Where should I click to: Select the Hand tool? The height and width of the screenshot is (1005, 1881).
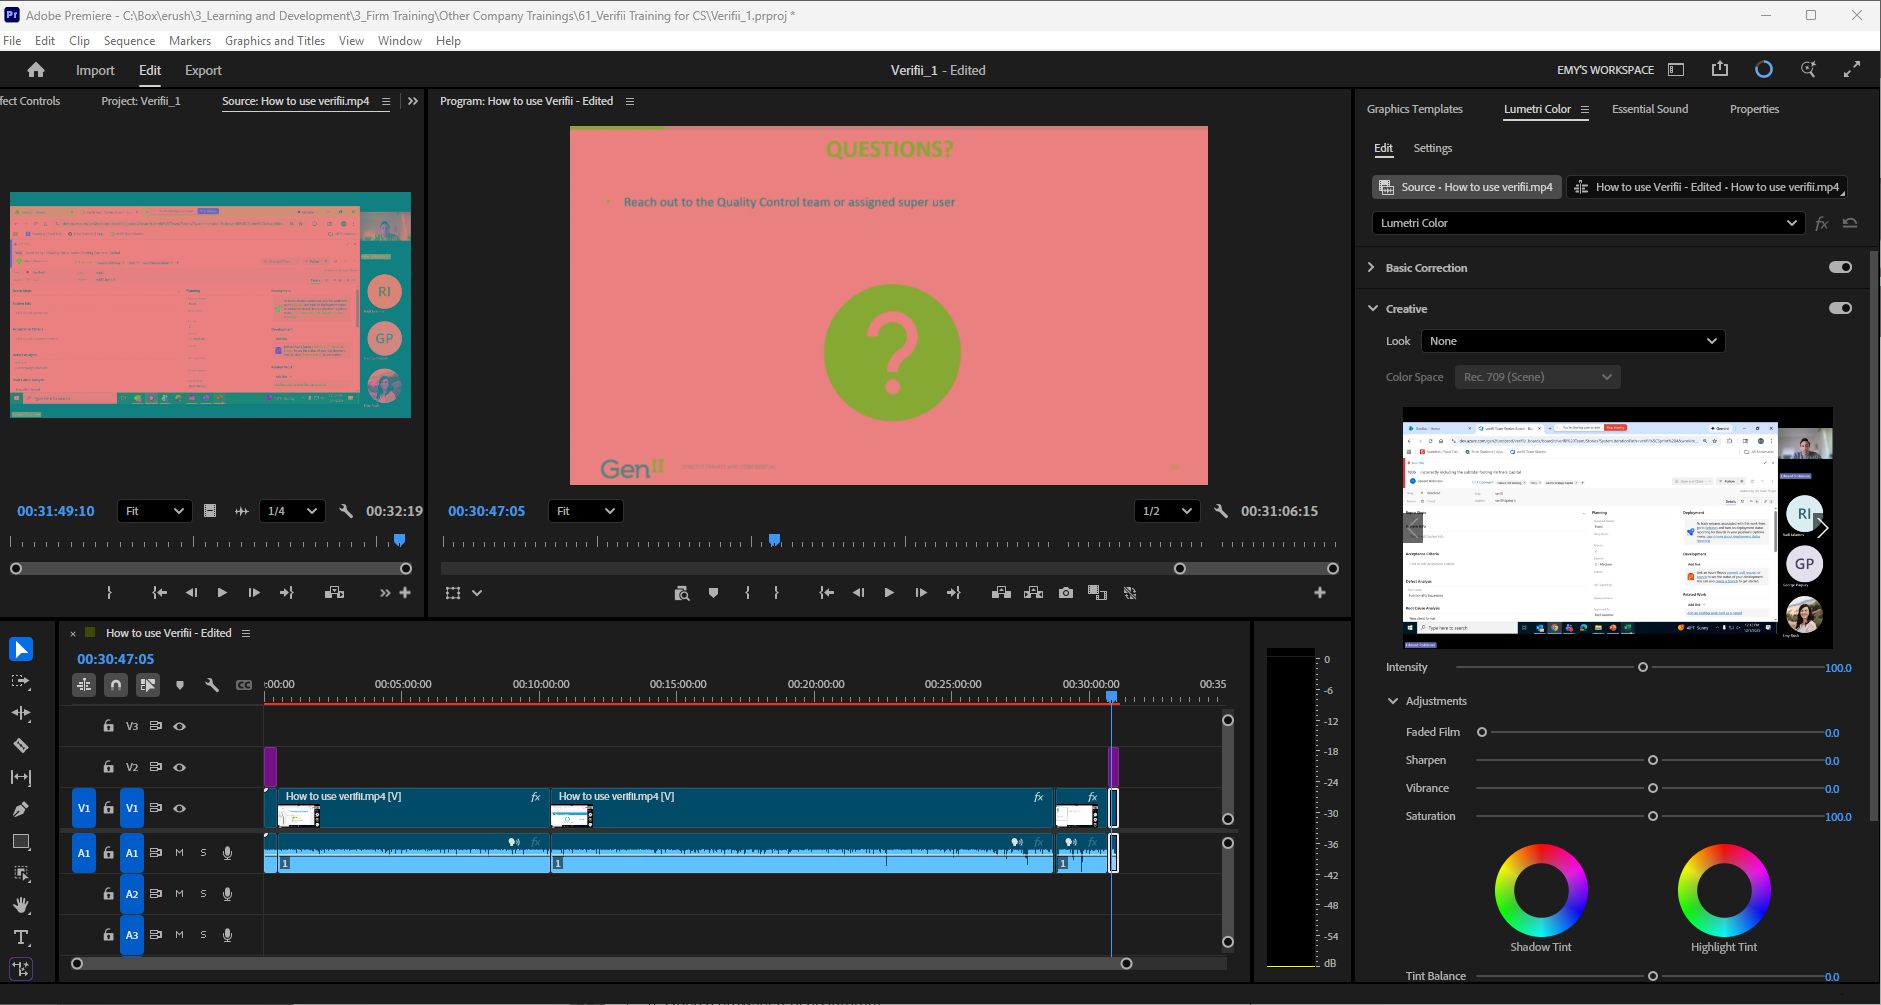[x=21, y=905]
